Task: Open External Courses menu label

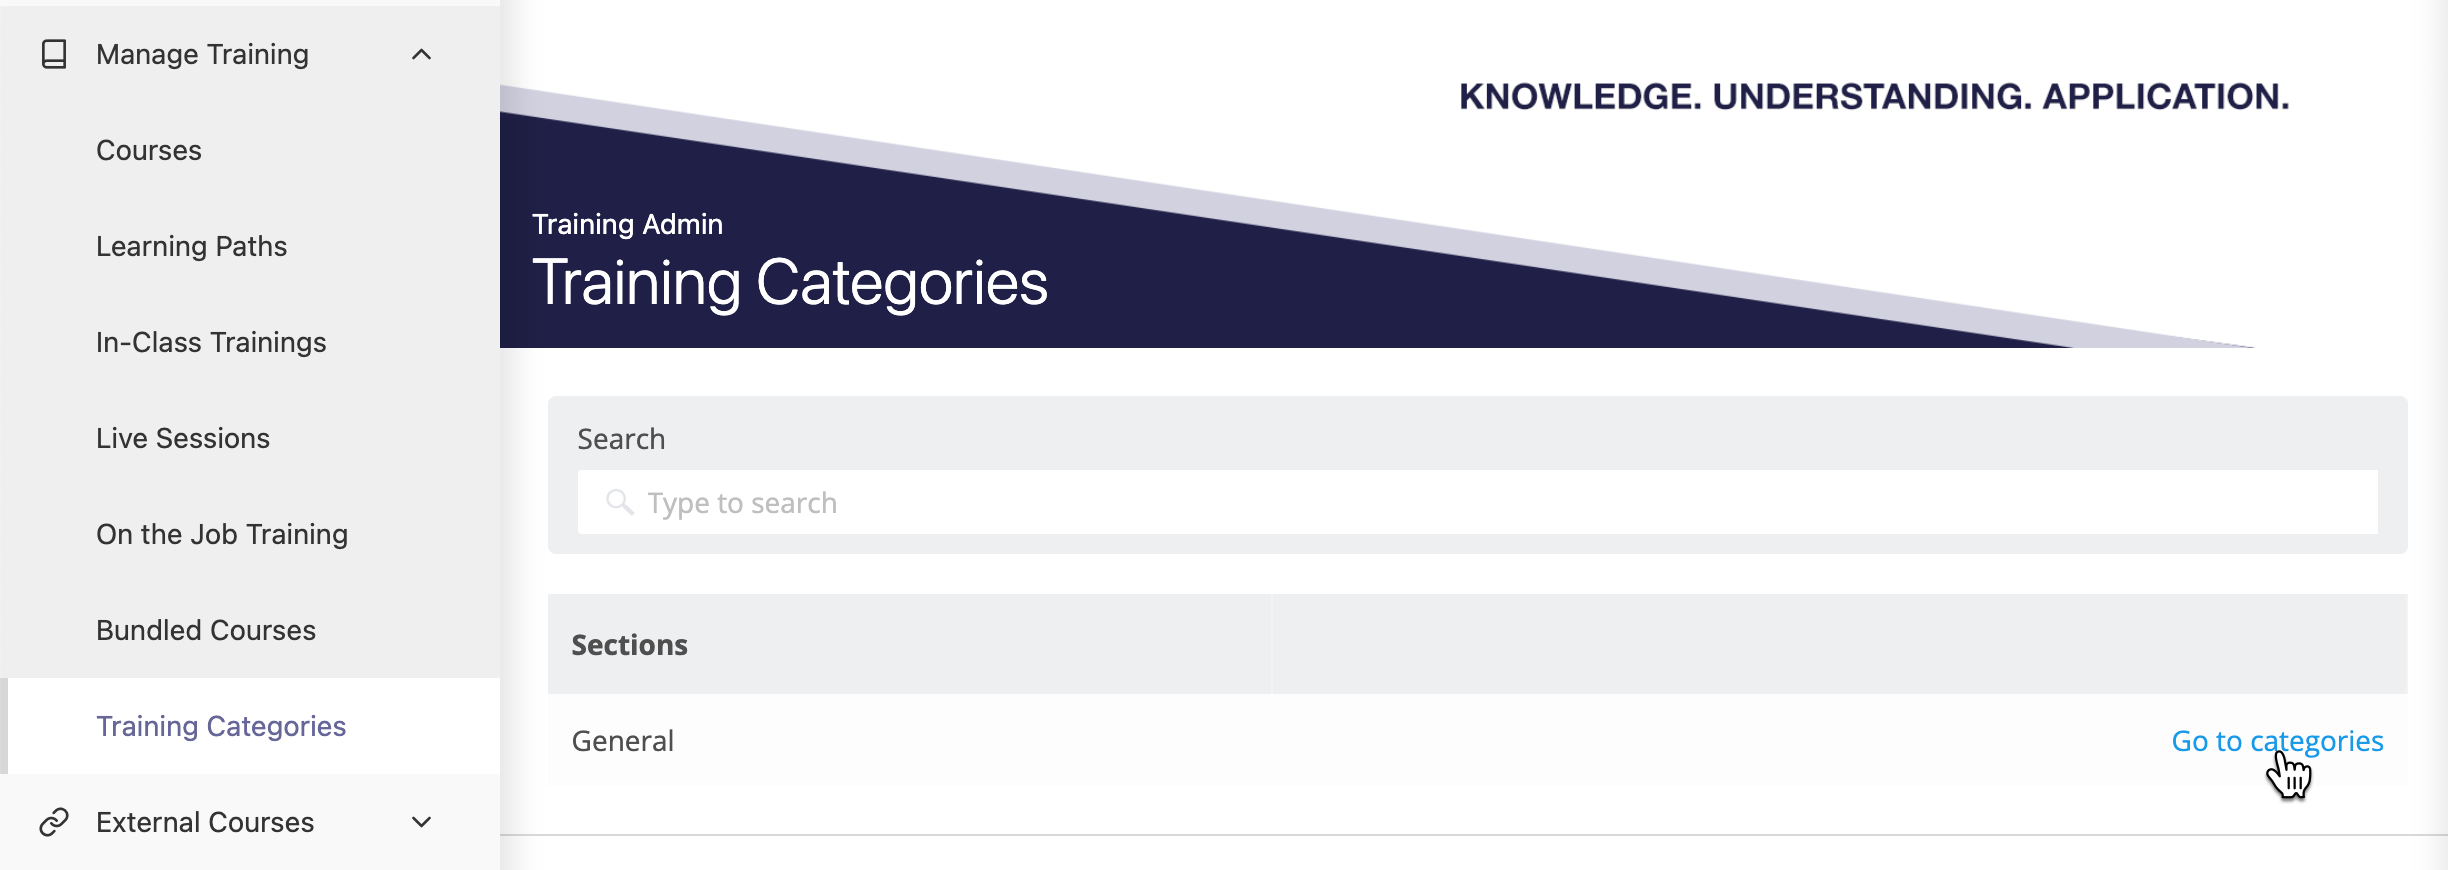Action: [205, 822]
